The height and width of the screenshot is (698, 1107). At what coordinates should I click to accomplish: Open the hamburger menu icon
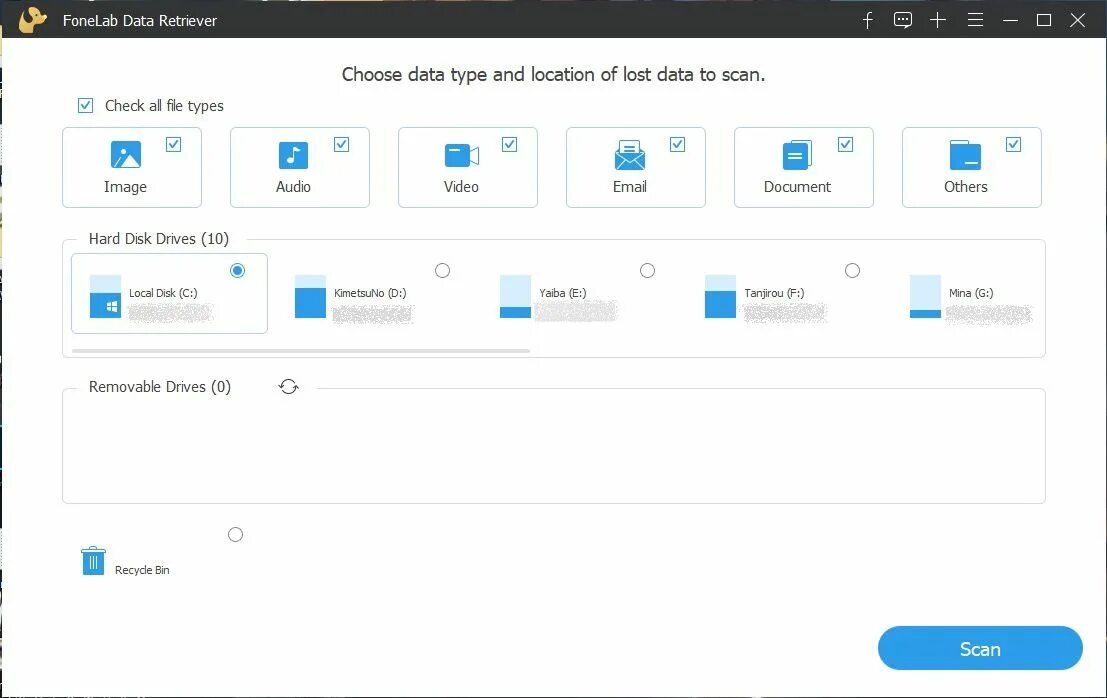tap(975, 20)
